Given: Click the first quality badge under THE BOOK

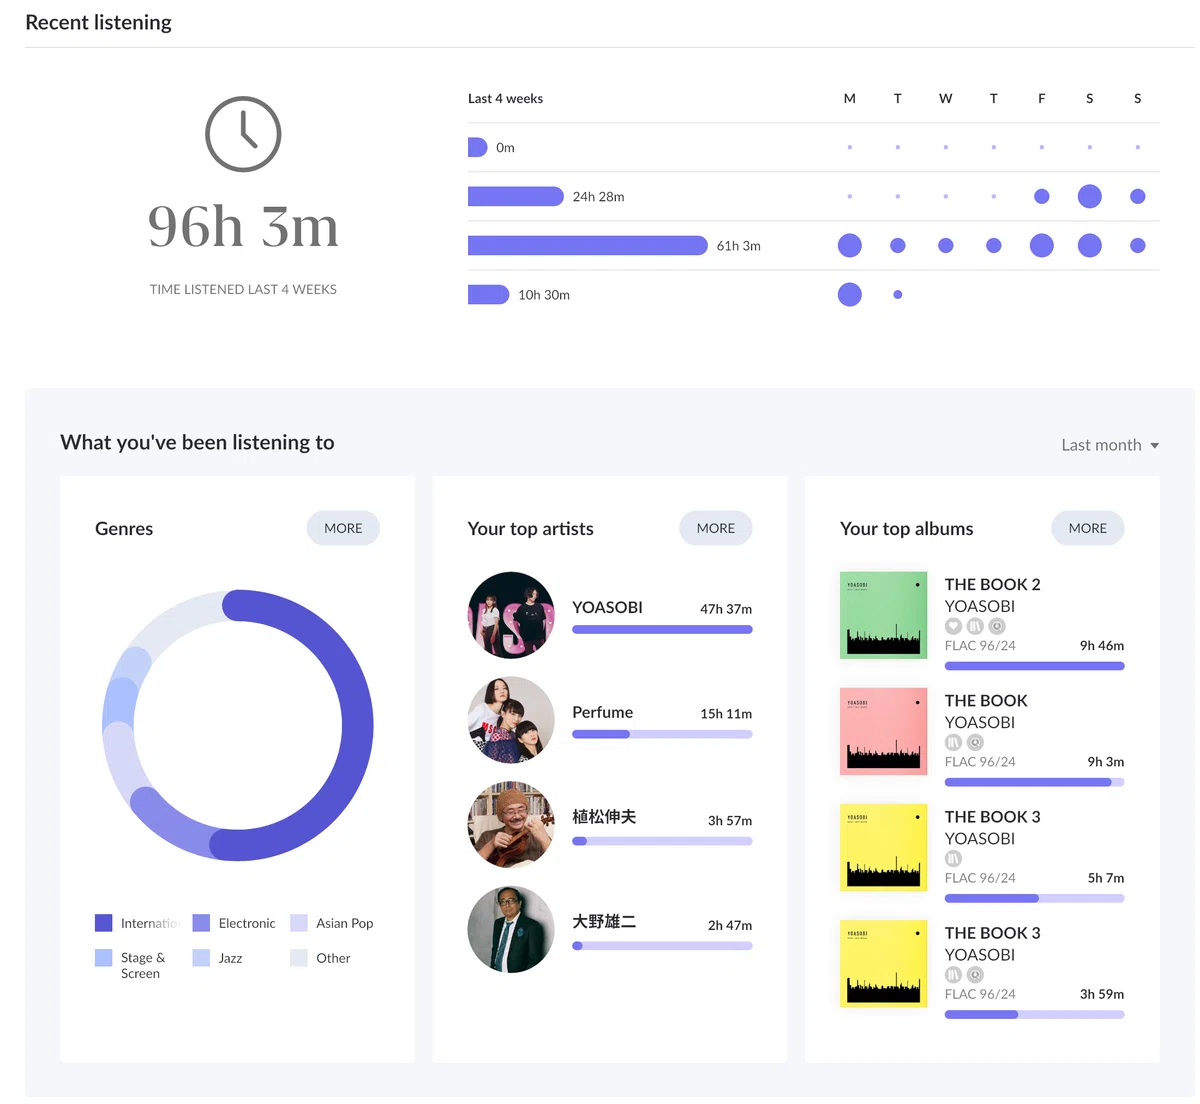Looking at the screenshot, I should tap(953, 742).
